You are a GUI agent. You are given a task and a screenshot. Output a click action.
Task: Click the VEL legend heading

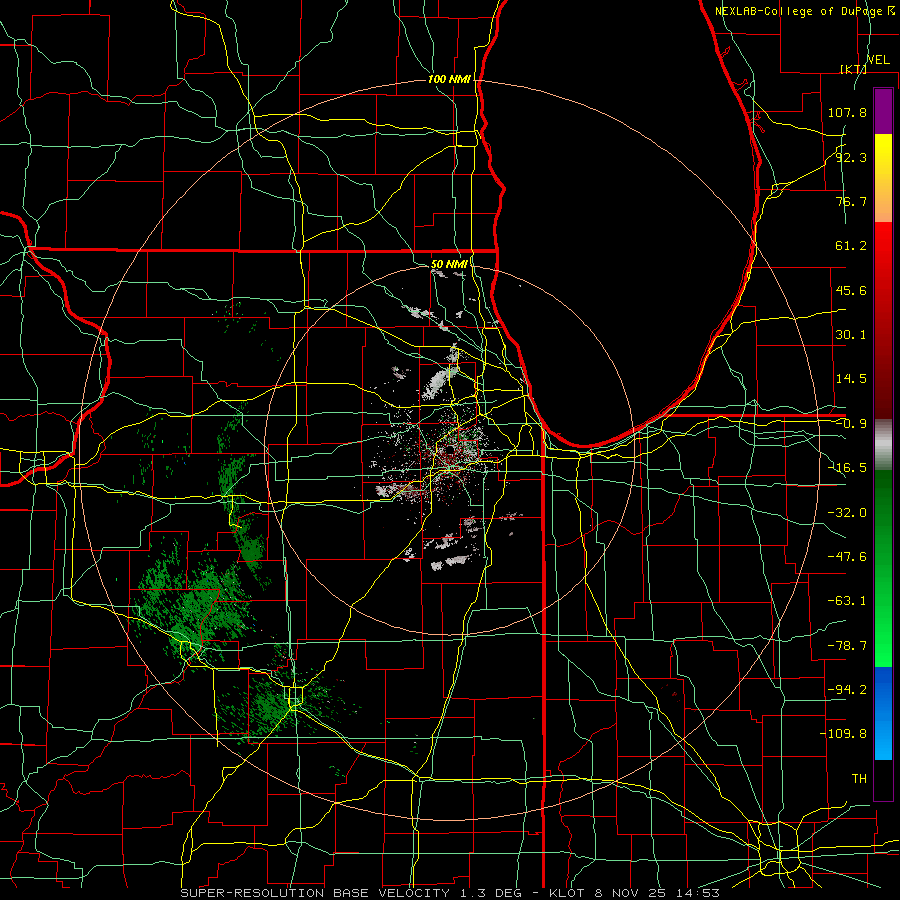pyautogui.click(x=878, y=60)
